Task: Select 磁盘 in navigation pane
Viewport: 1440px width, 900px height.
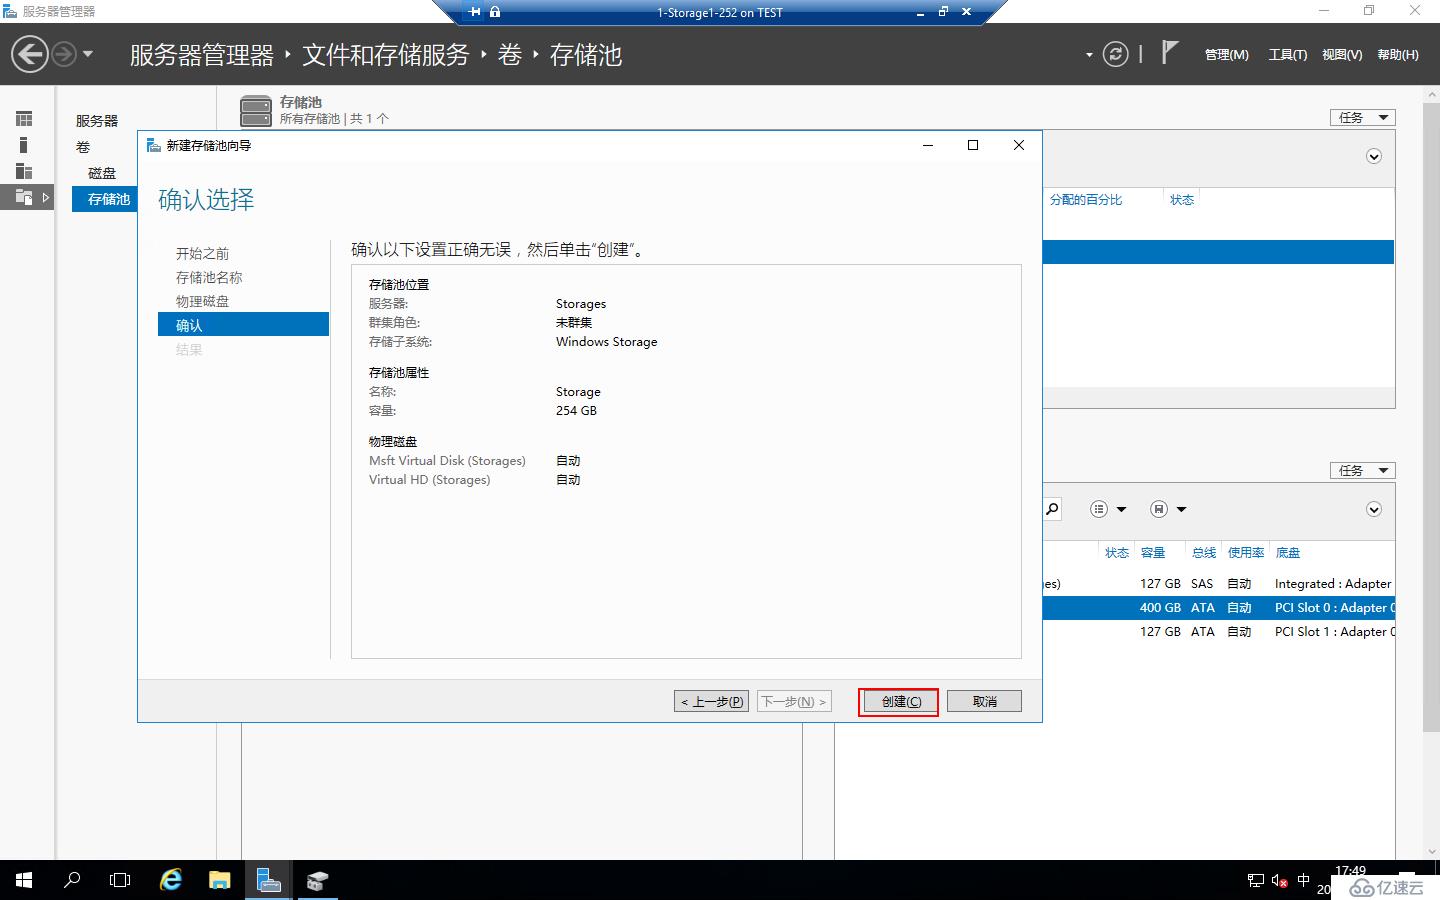Action: click(102, 173)
